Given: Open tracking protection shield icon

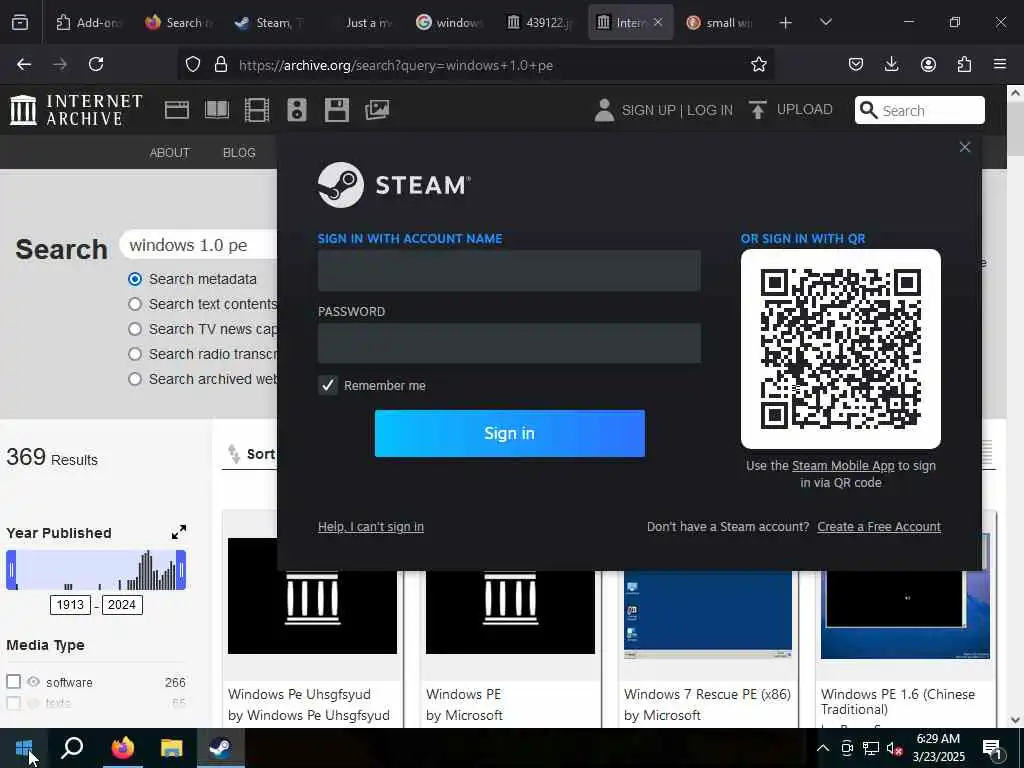Looking at the screenshot, I should (193, 64).
